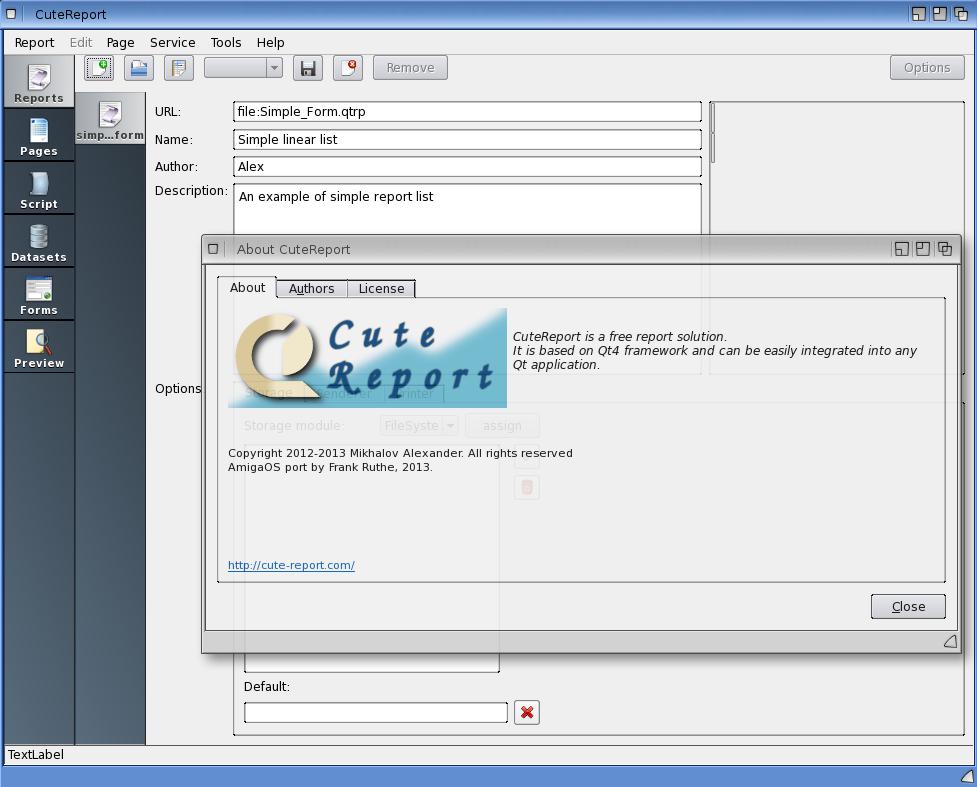Viewport: 977px width, 787px height.
Task: Switch to the Pages sidebar section
Action: coord(39,136)
